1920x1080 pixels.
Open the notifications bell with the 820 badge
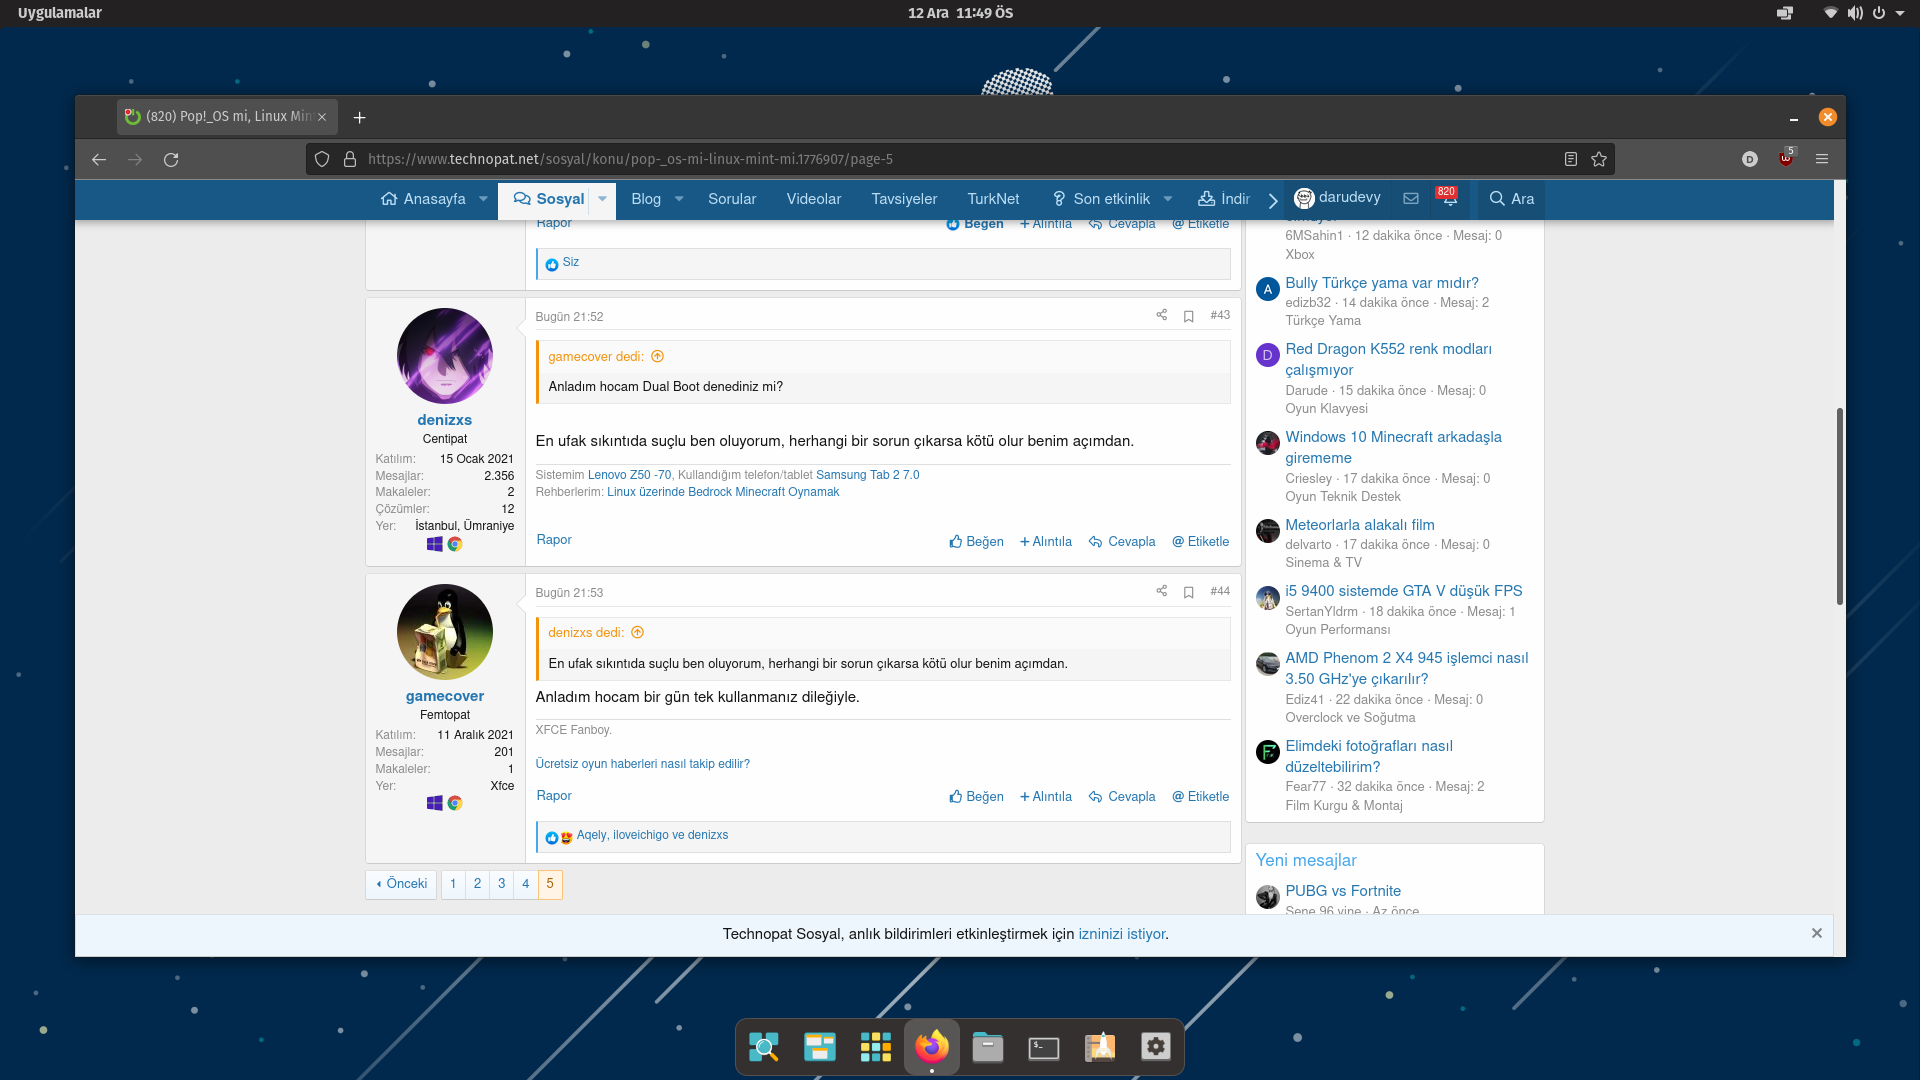(x=1449, y=199)
